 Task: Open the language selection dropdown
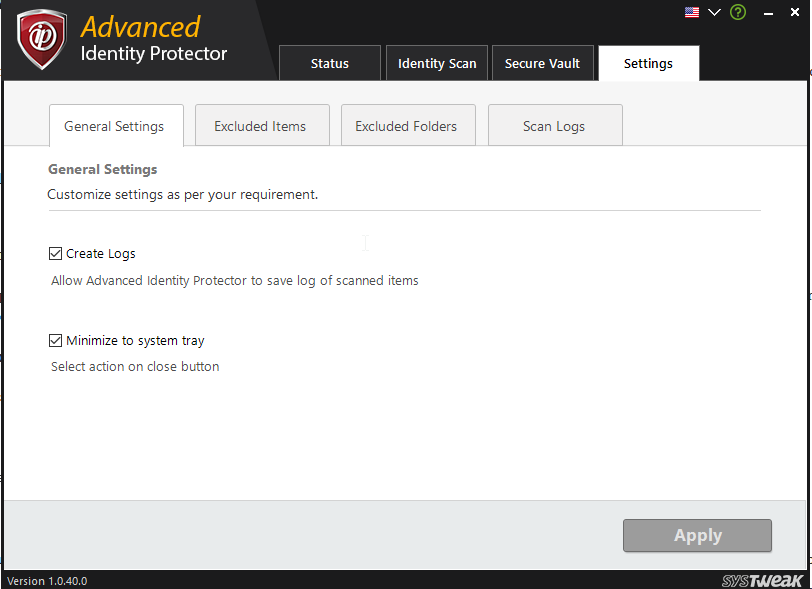[691, 12]
